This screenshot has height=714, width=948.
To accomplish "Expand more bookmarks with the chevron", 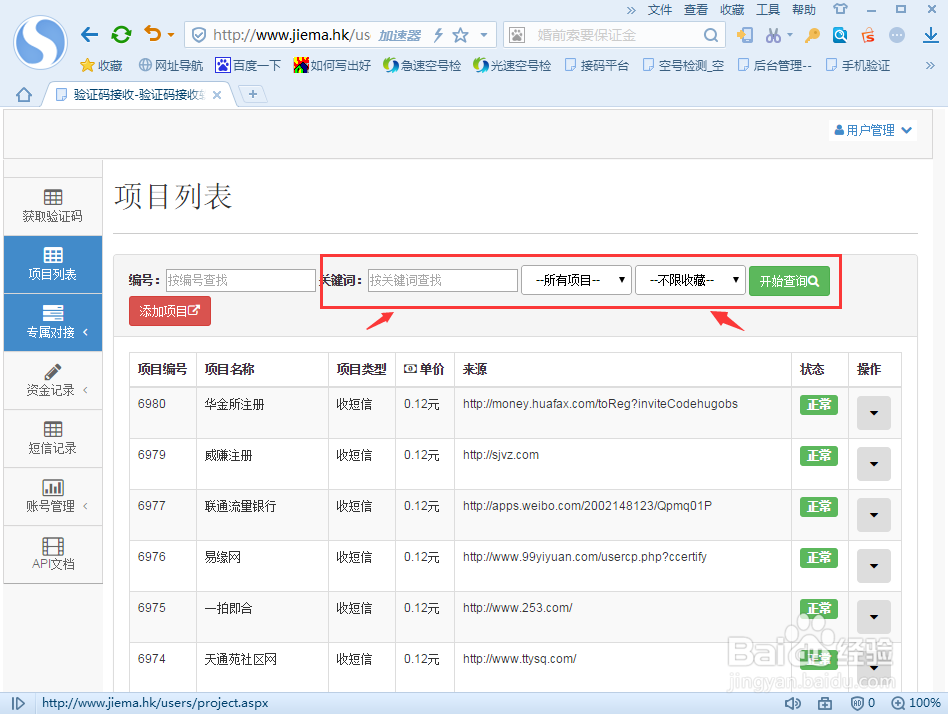I will click(930, 65).
